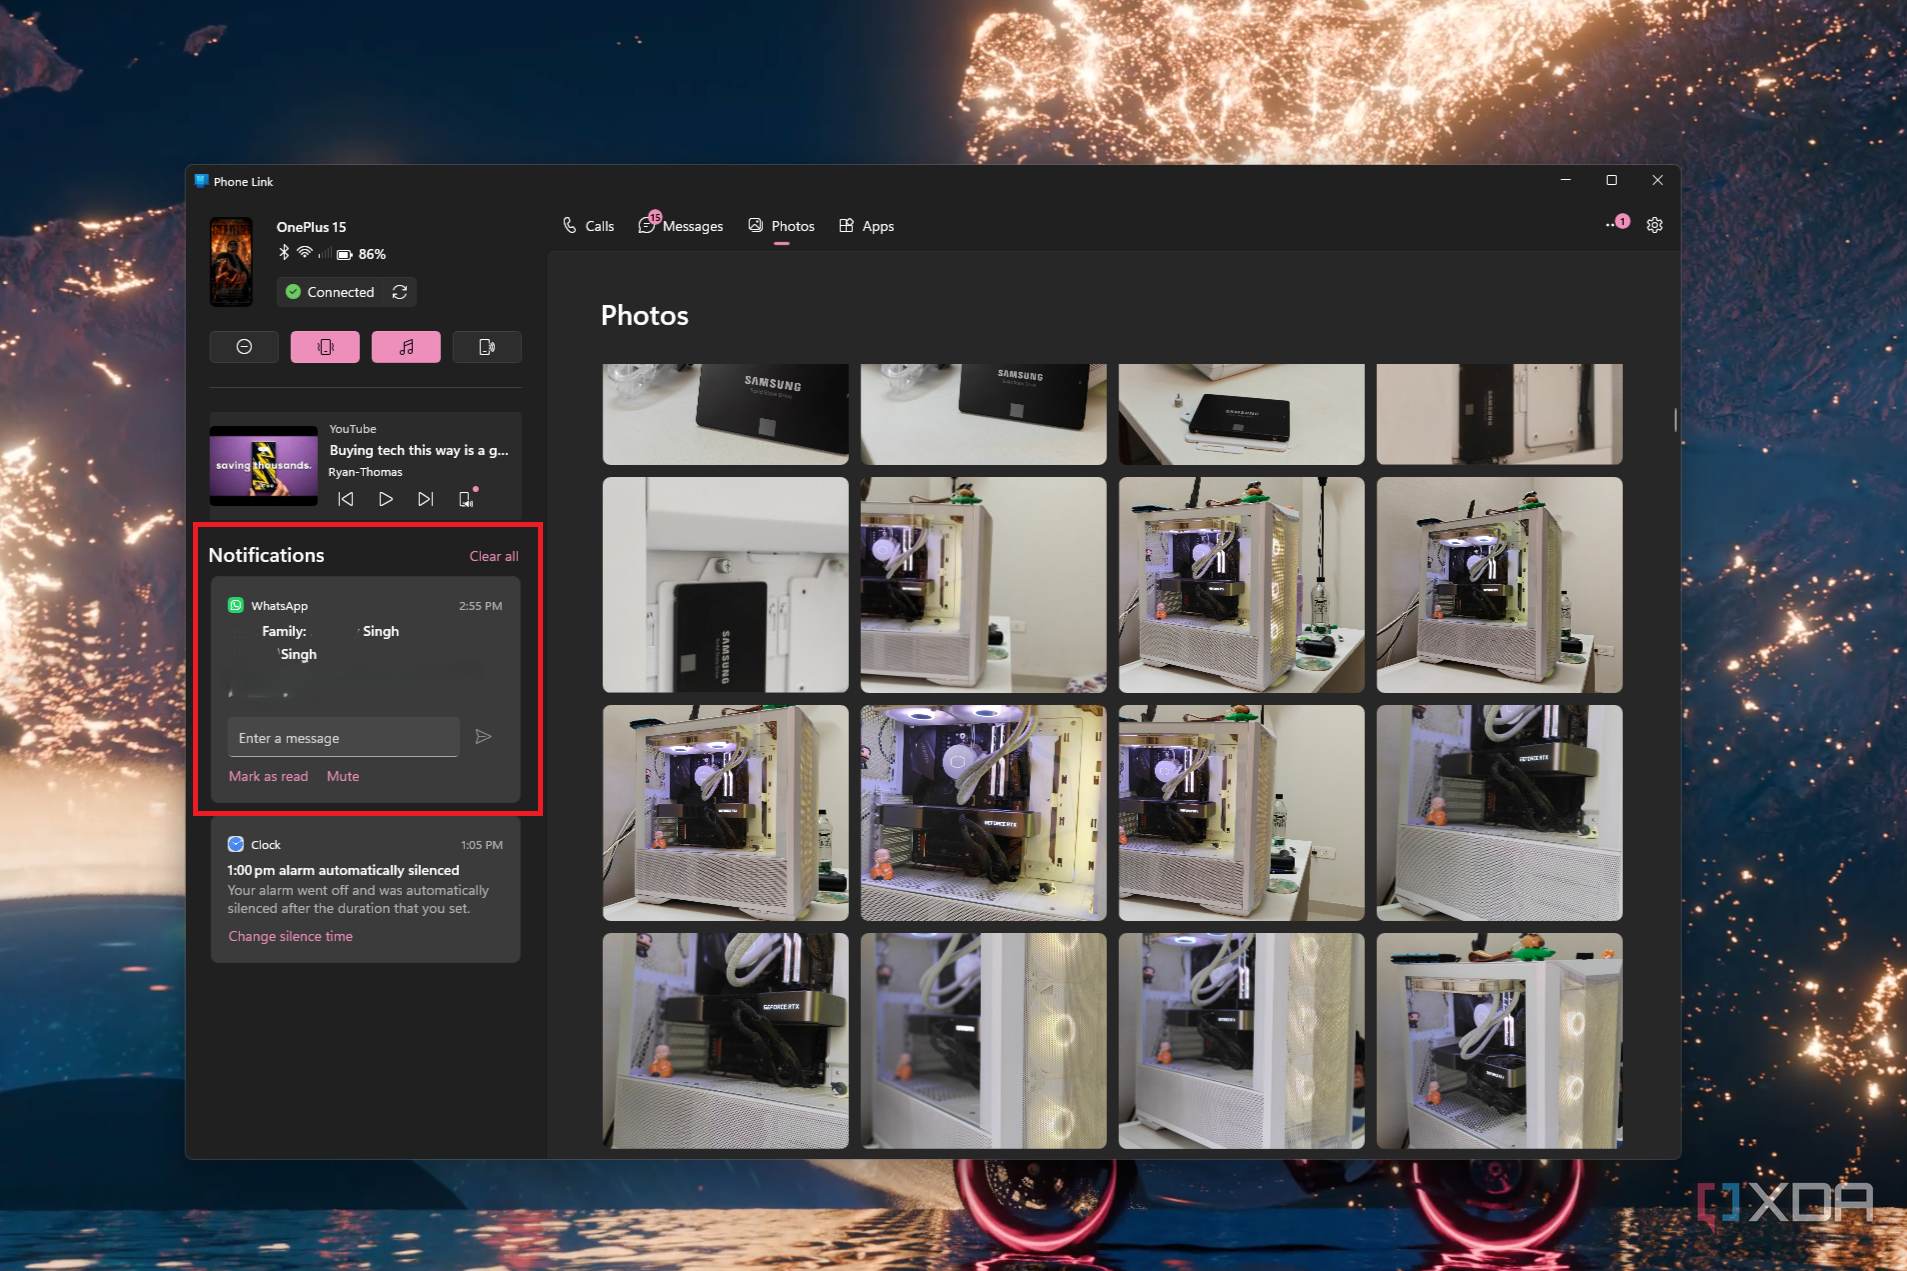Click the 'Clock' app name label
The image size is (1907, 1271).
pos(265,845)
